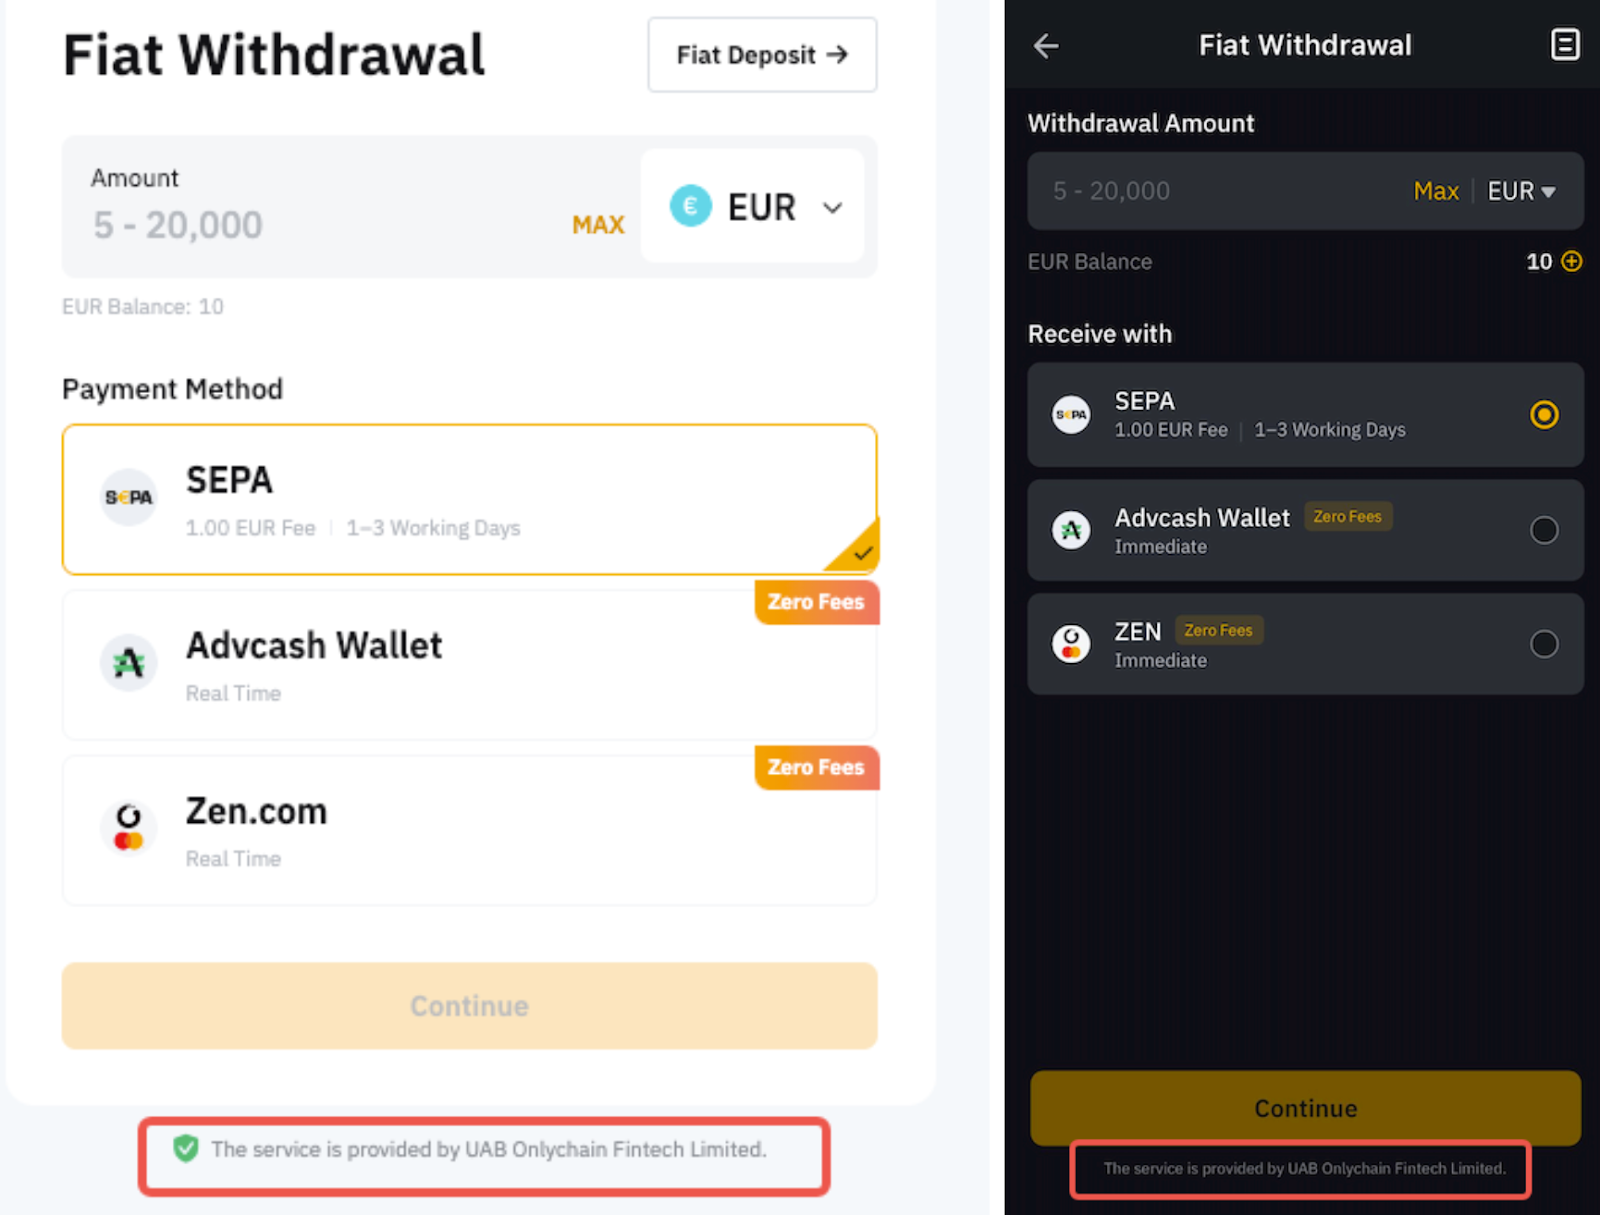Choose the Zen.com payment method card

click(x=469, y=831)
